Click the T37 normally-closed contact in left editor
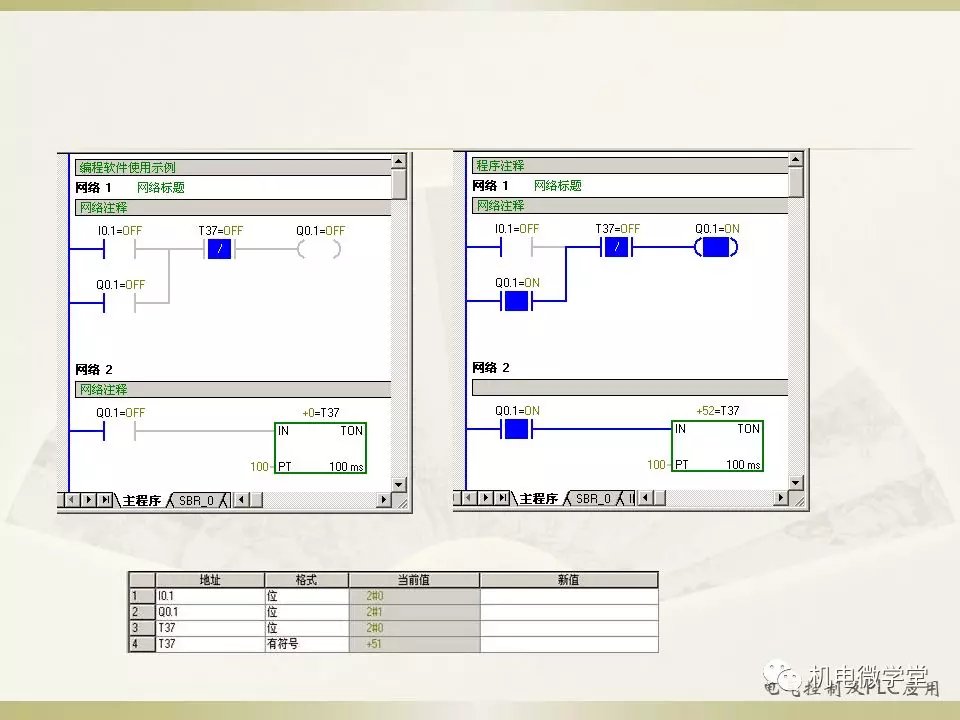Viewport: 960px width, 720px height. tap(219, 249)
